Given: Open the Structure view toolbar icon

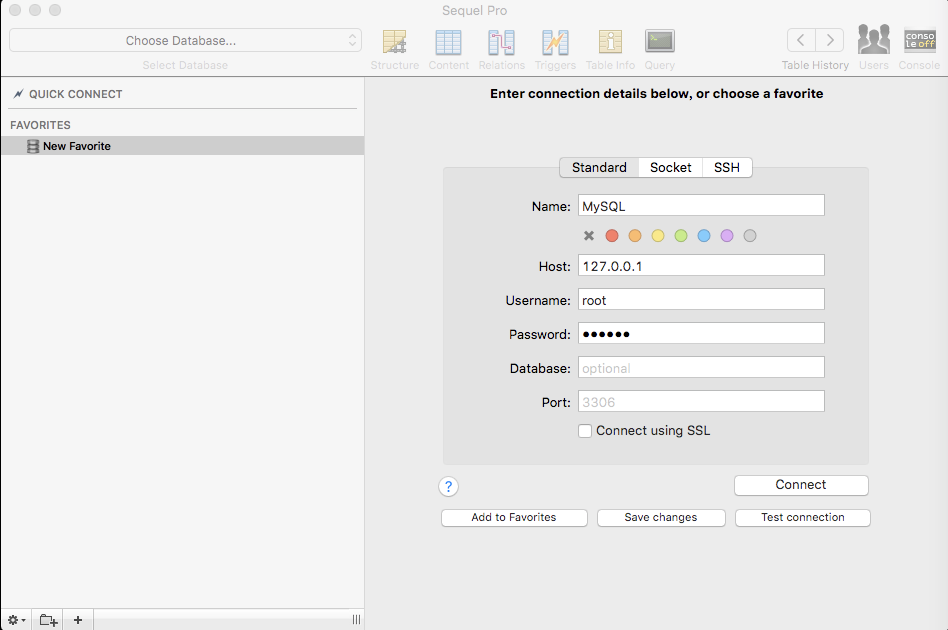Looking at the screenshot, I should pos(395,42).
